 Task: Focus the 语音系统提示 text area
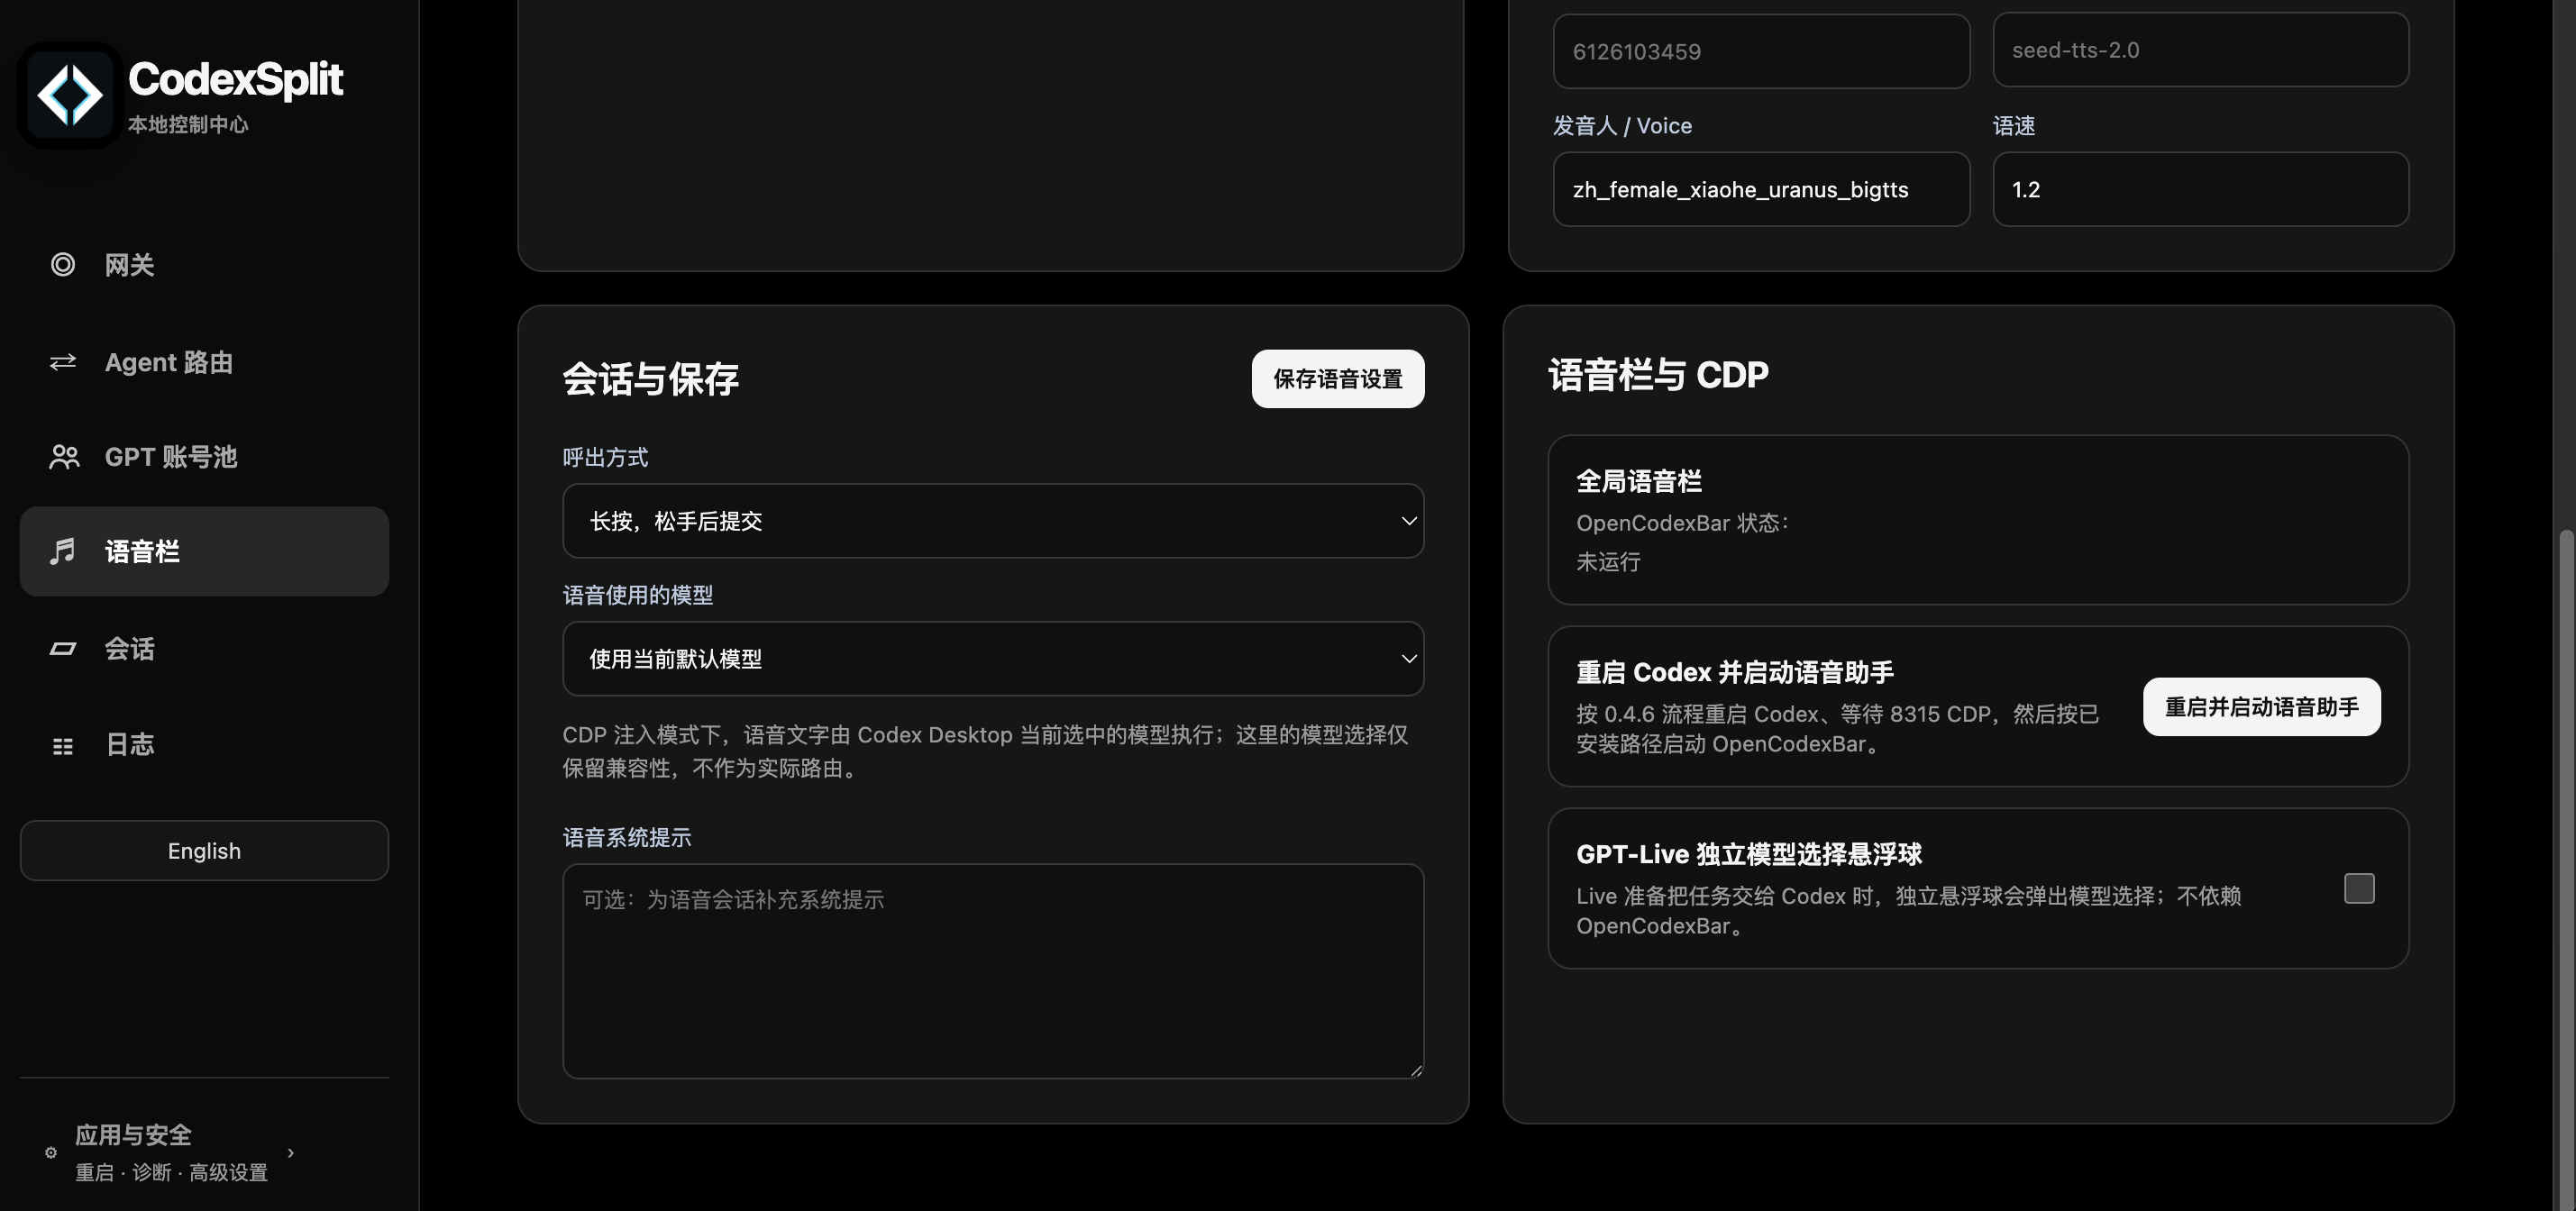tap(993, 971)
